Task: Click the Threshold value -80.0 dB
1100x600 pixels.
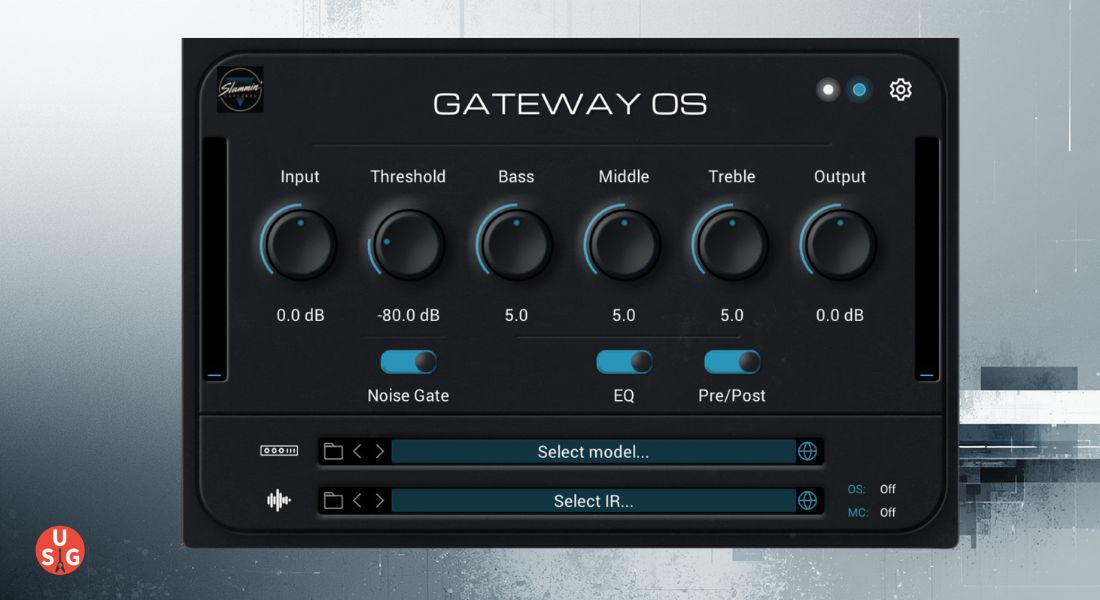Action: click(408, 315)
